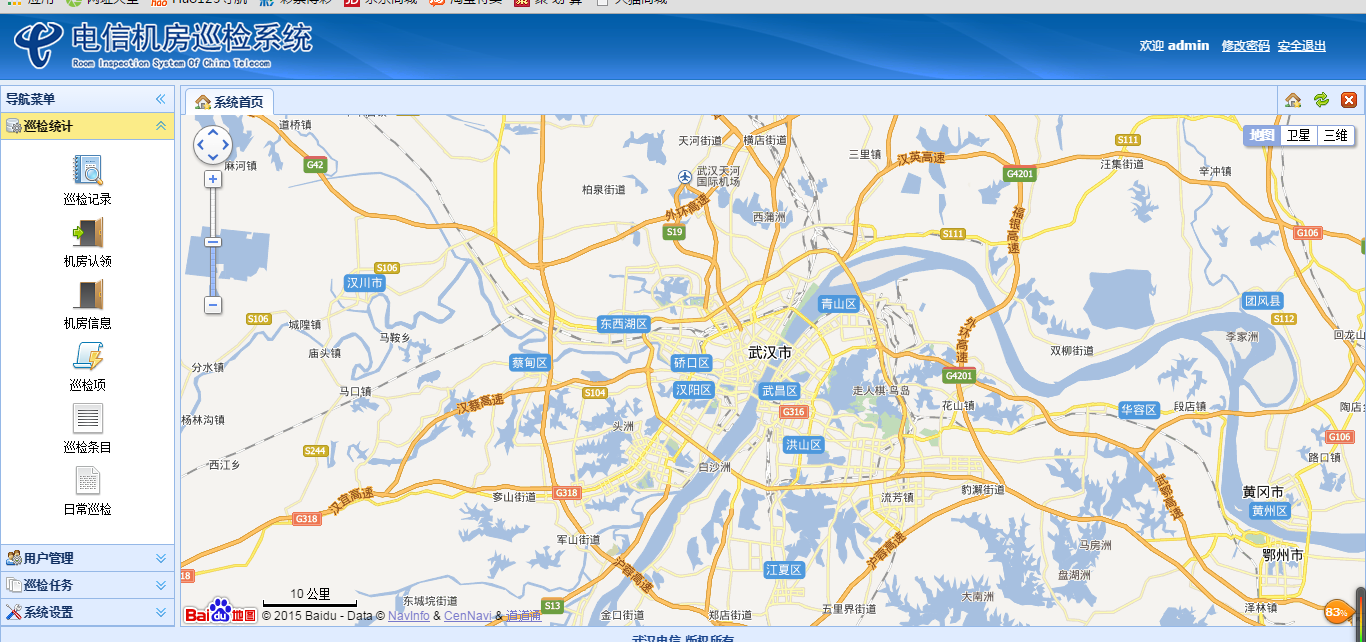This screenshot has height=642, width=1366.
Task: Click the map zoom-in plus button
Action: pyautogui.click(x=213, y=179)
